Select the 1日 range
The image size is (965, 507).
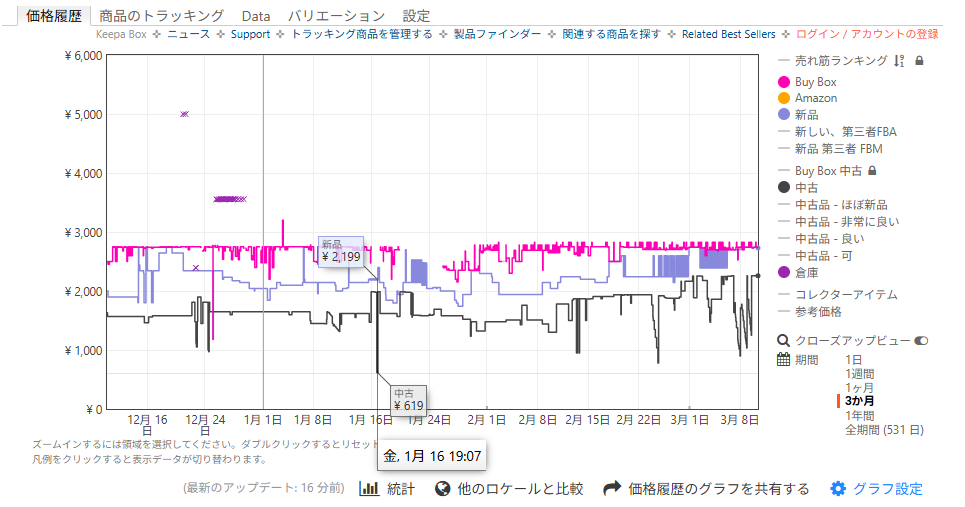(854, 360)
